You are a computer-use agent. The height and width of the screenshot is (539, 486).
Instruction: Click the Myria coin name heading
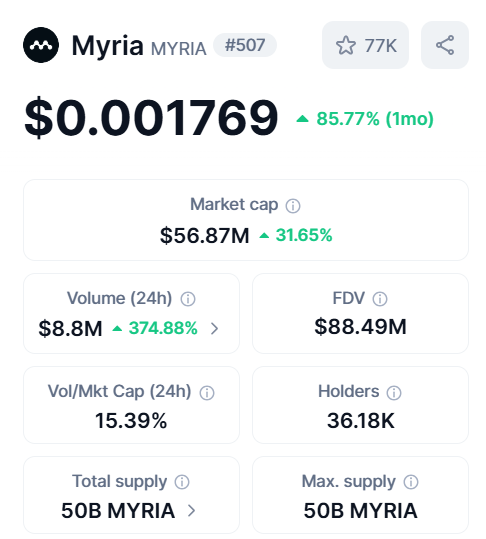click(x=108, y=45)
